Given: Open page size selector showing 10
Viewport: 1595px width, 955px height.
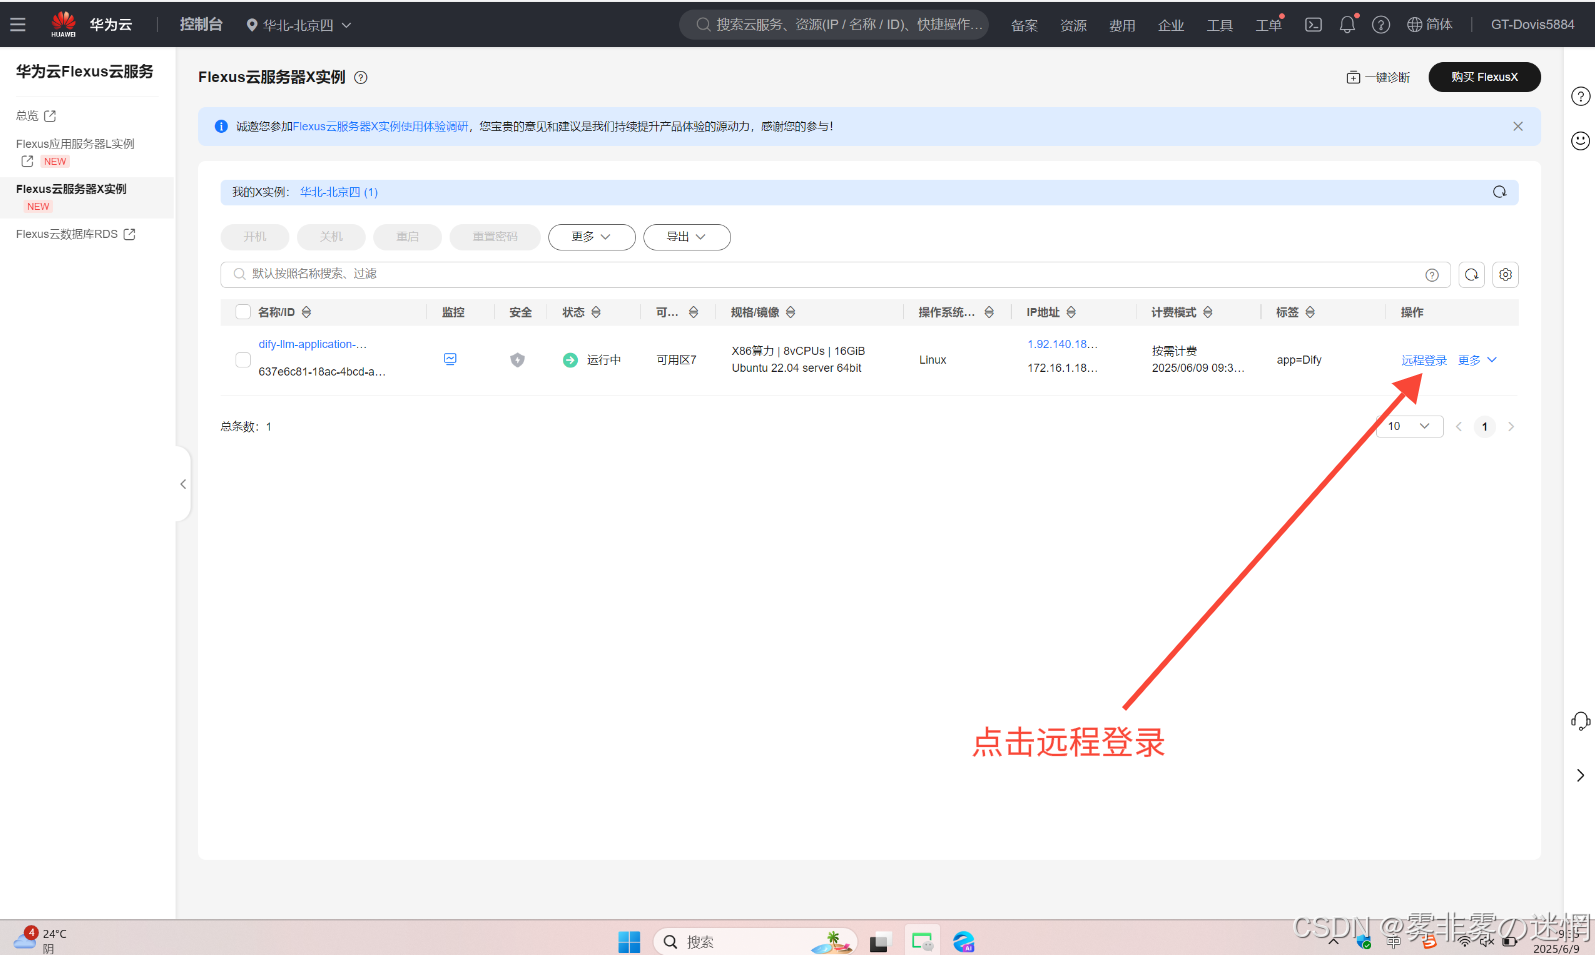Looking at the screenshot, I should click(1408, 426).
